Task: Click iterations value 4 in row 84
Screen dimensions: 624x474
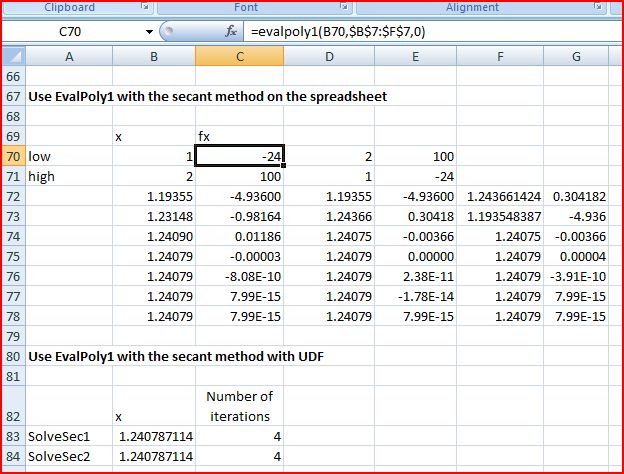Action: 240,456
